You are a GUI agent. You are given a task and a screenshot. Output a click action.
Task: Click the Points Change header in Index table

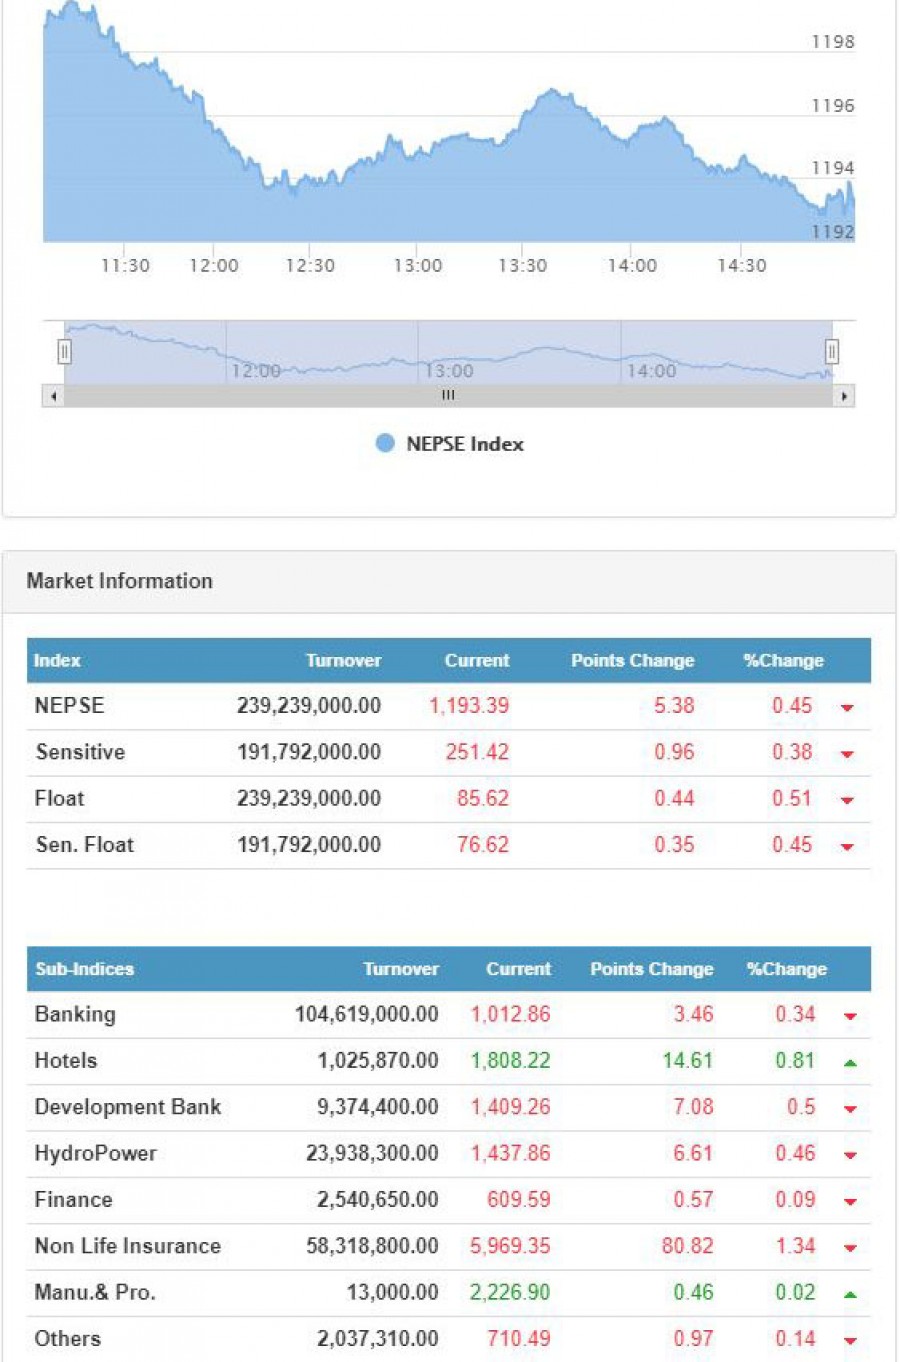[632, 660]
